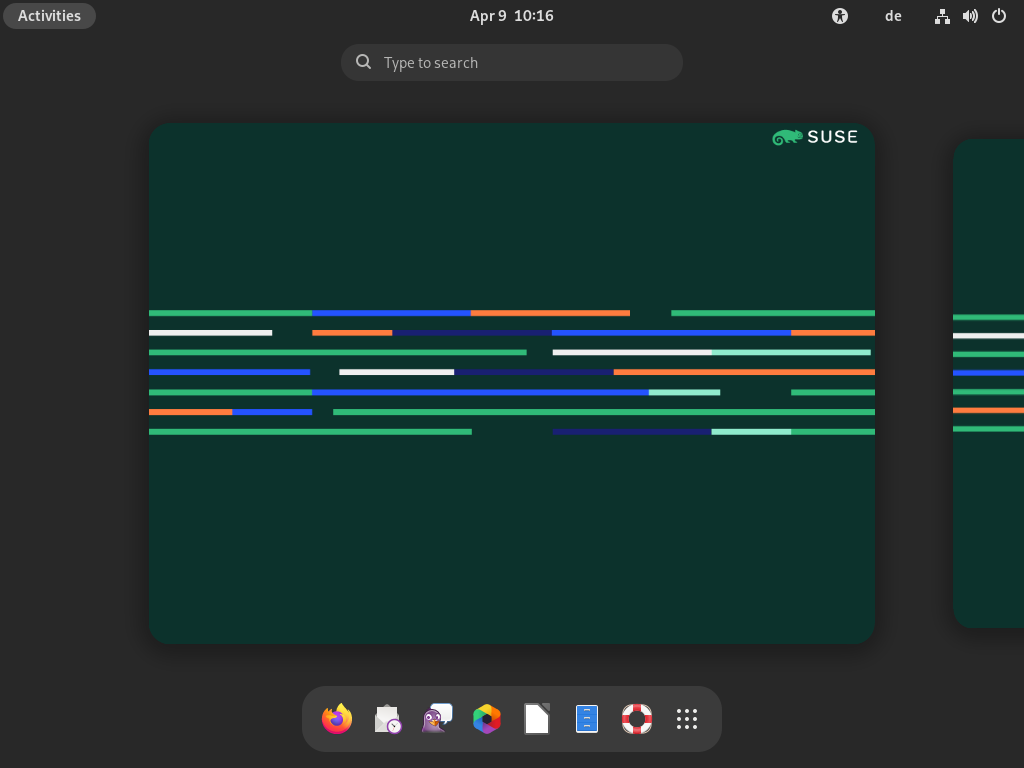1024x768 pixels.
Task: Launch LibreOffice from the dock
Action: [537, 719]
